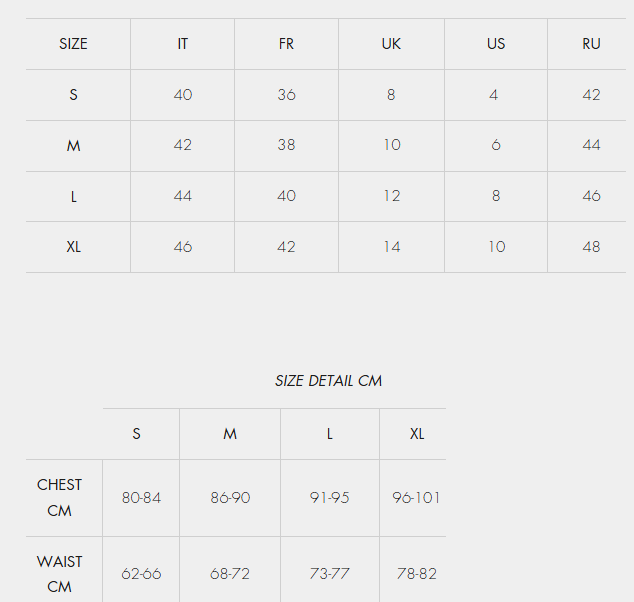Click the FR column header
Screen dimensions: 634x602
click(x=286, y=44)
